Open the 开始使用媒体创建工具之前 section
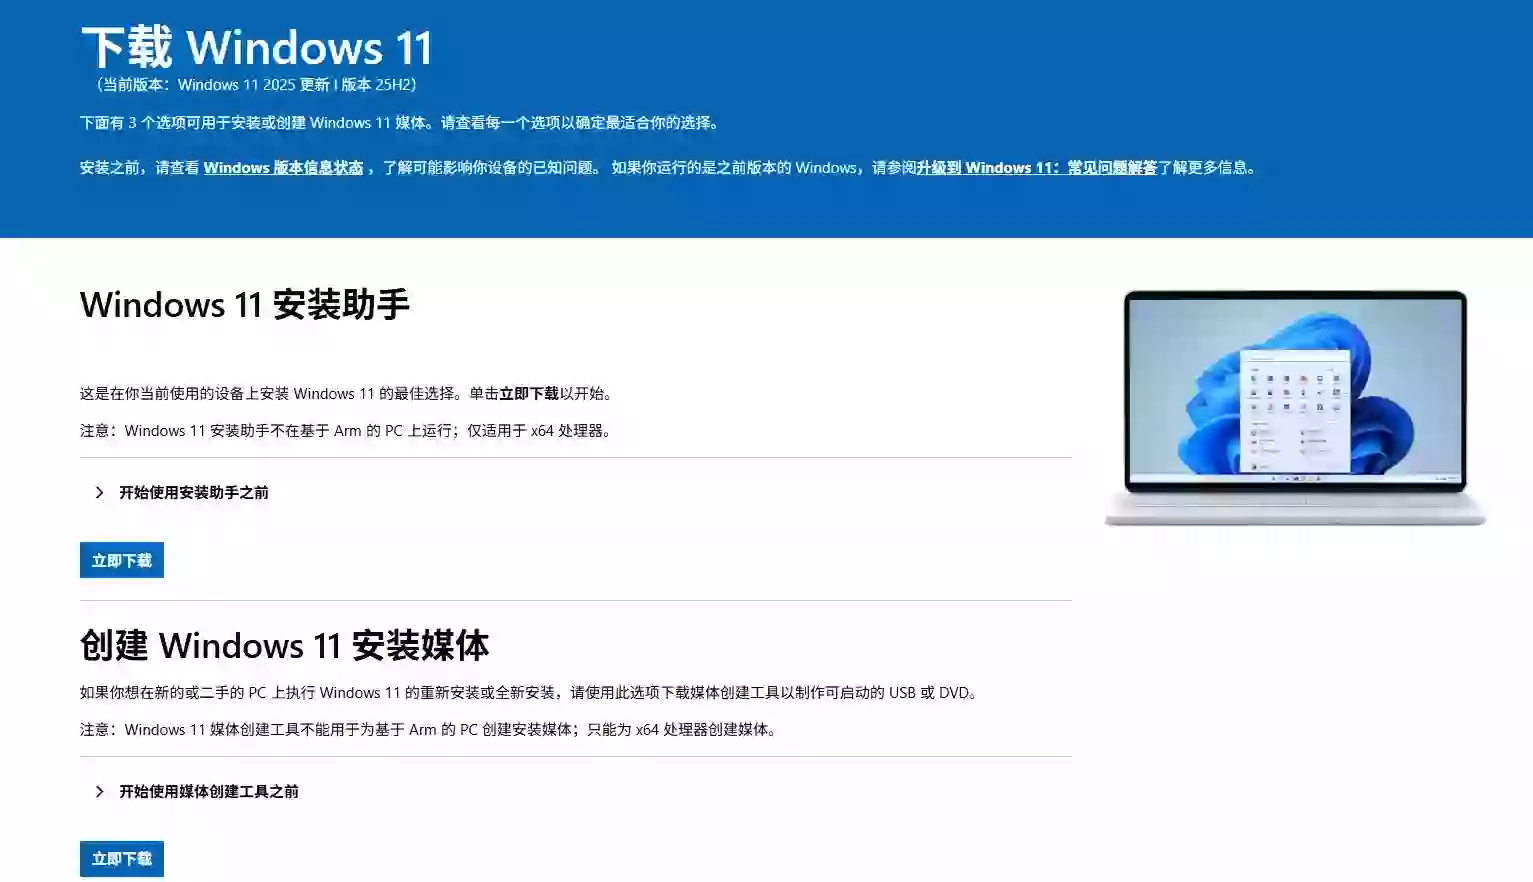The image size is (1533, 882). tap(207, 791)
